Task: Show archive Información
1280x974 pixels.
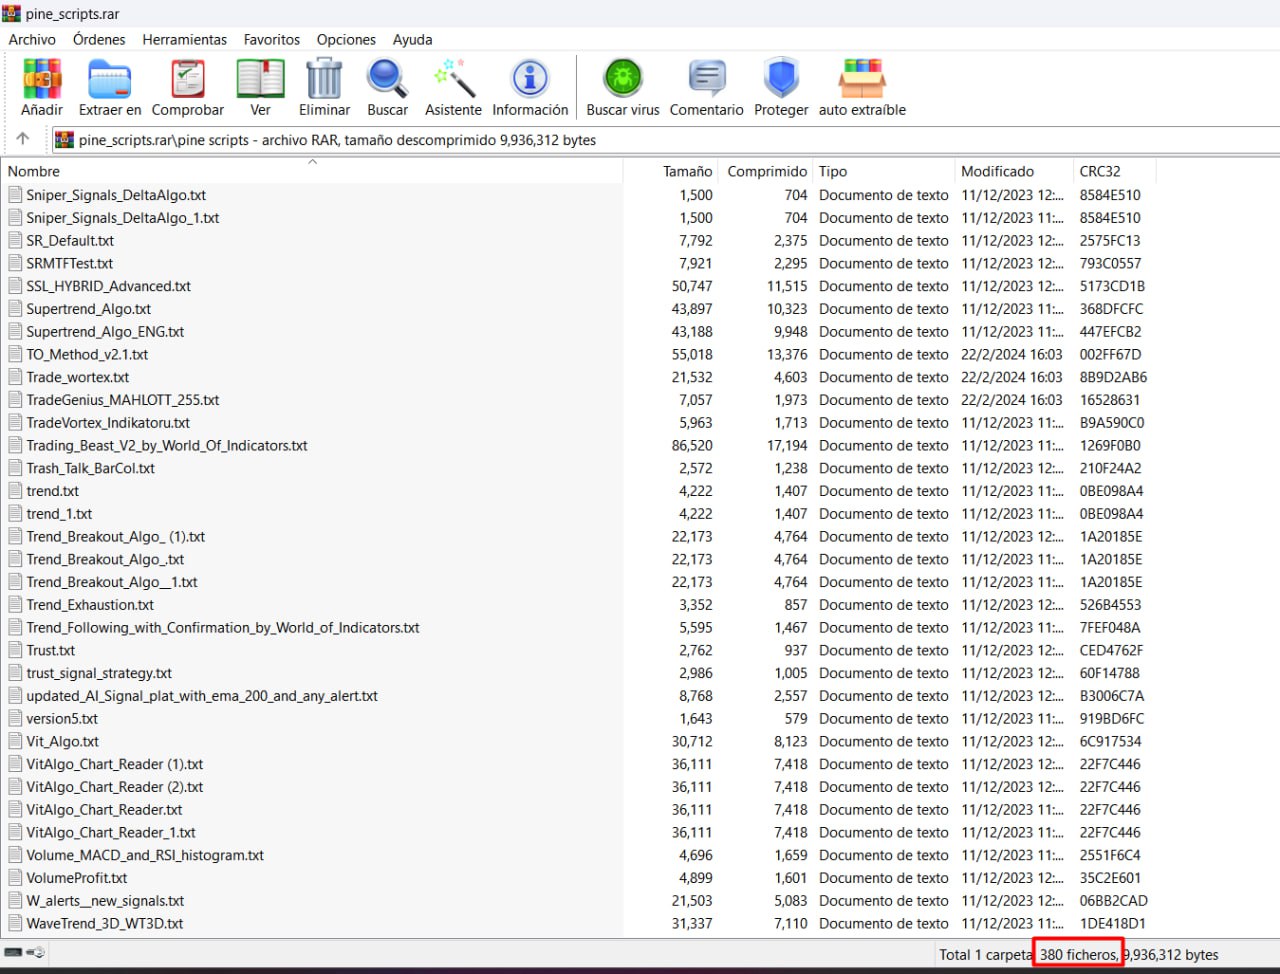Action: pyautogui.click(x=530, y=87)
